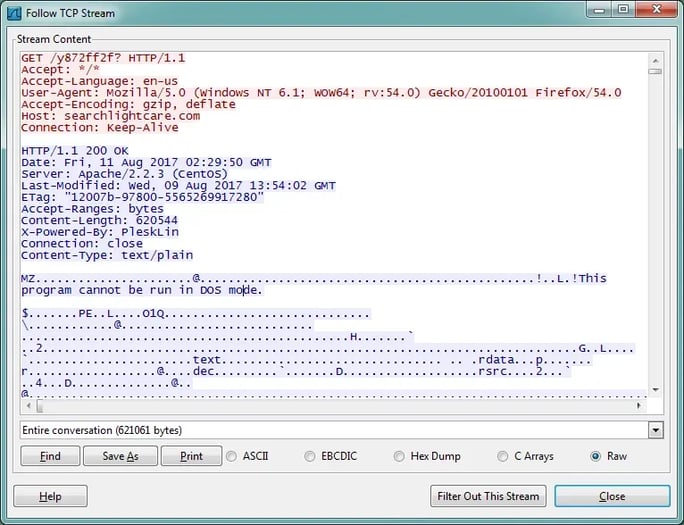Click Save As to export stream
The height and width of the screenshot is (525, 684).
click(120, 456)
